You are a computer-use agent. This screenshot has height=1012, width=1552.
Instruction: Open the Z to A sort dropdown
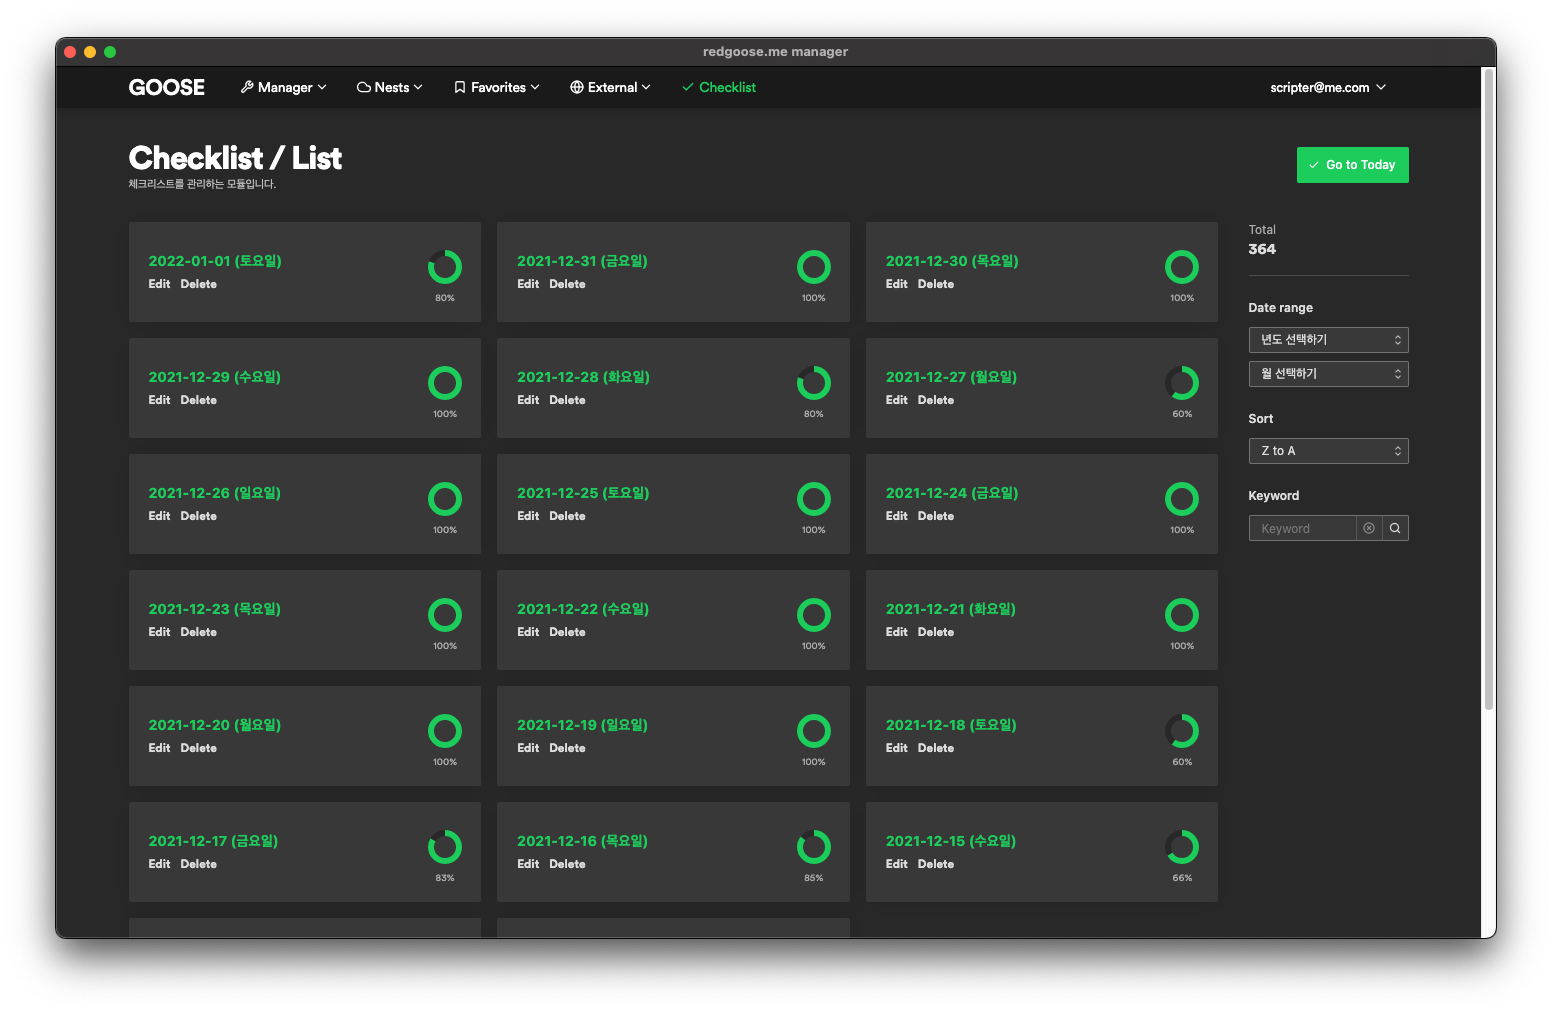tap(1328, 451)
